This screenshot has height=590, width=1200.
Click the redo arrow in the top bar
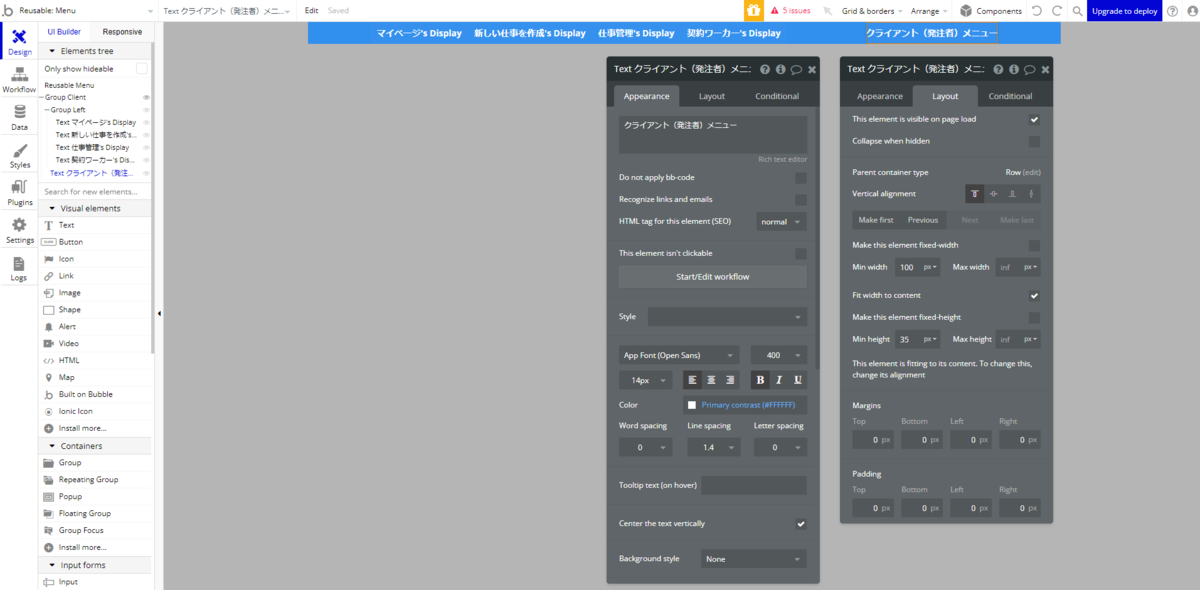tap(1056, 11)
